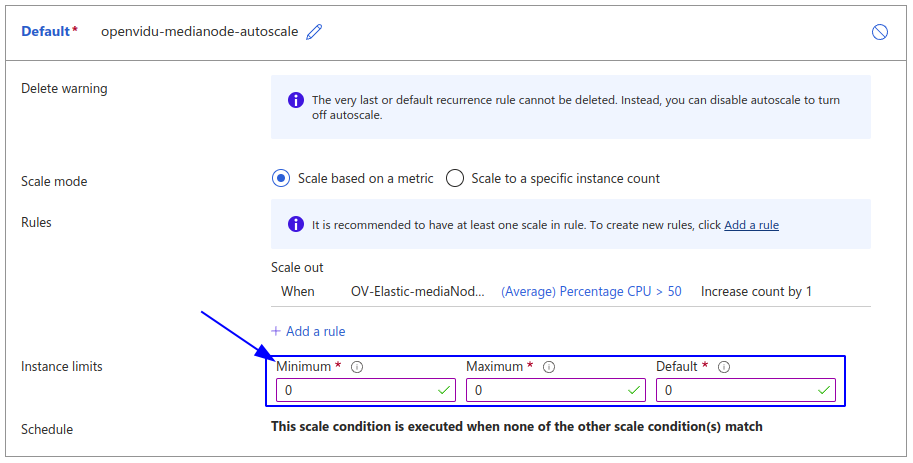Click the Maximum instance limit field
The width and height of the screenshot is (913, 463).
[x=546, y=390]
